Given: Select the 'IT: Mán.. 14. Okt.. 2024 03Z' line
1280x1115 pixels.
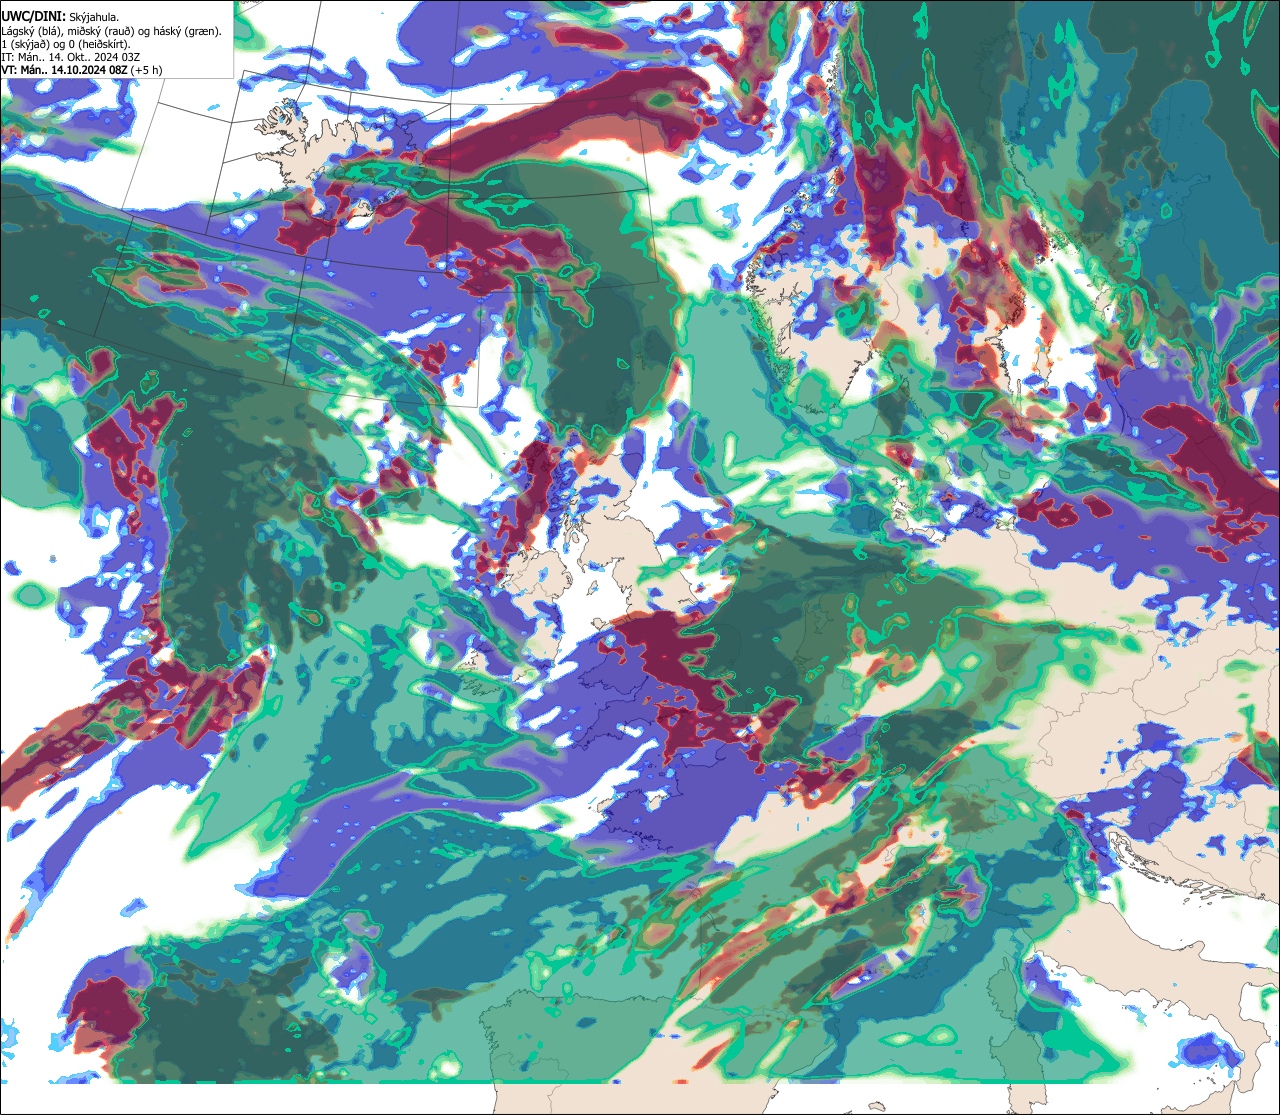Looking at the screenshot, I should click(70, 57).
